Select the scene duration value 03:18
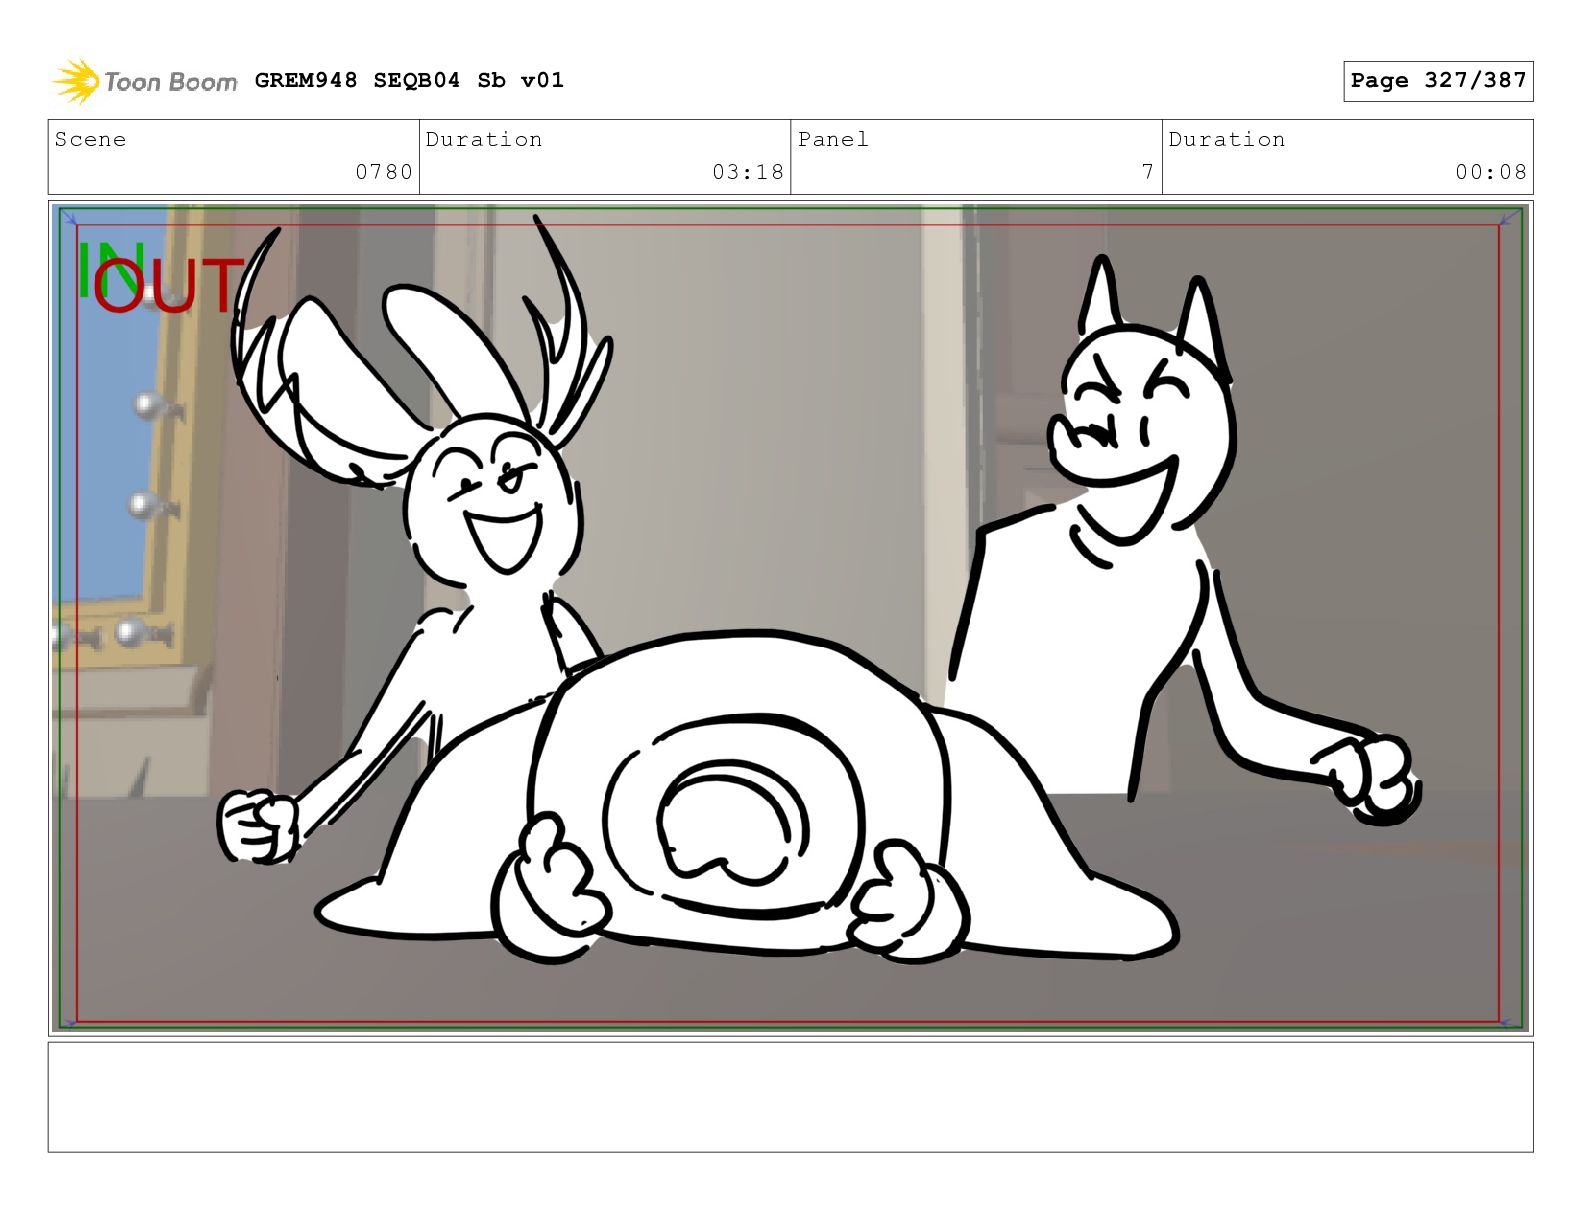This screenshot has height=1224, width=1584. (x=748, y=172)
